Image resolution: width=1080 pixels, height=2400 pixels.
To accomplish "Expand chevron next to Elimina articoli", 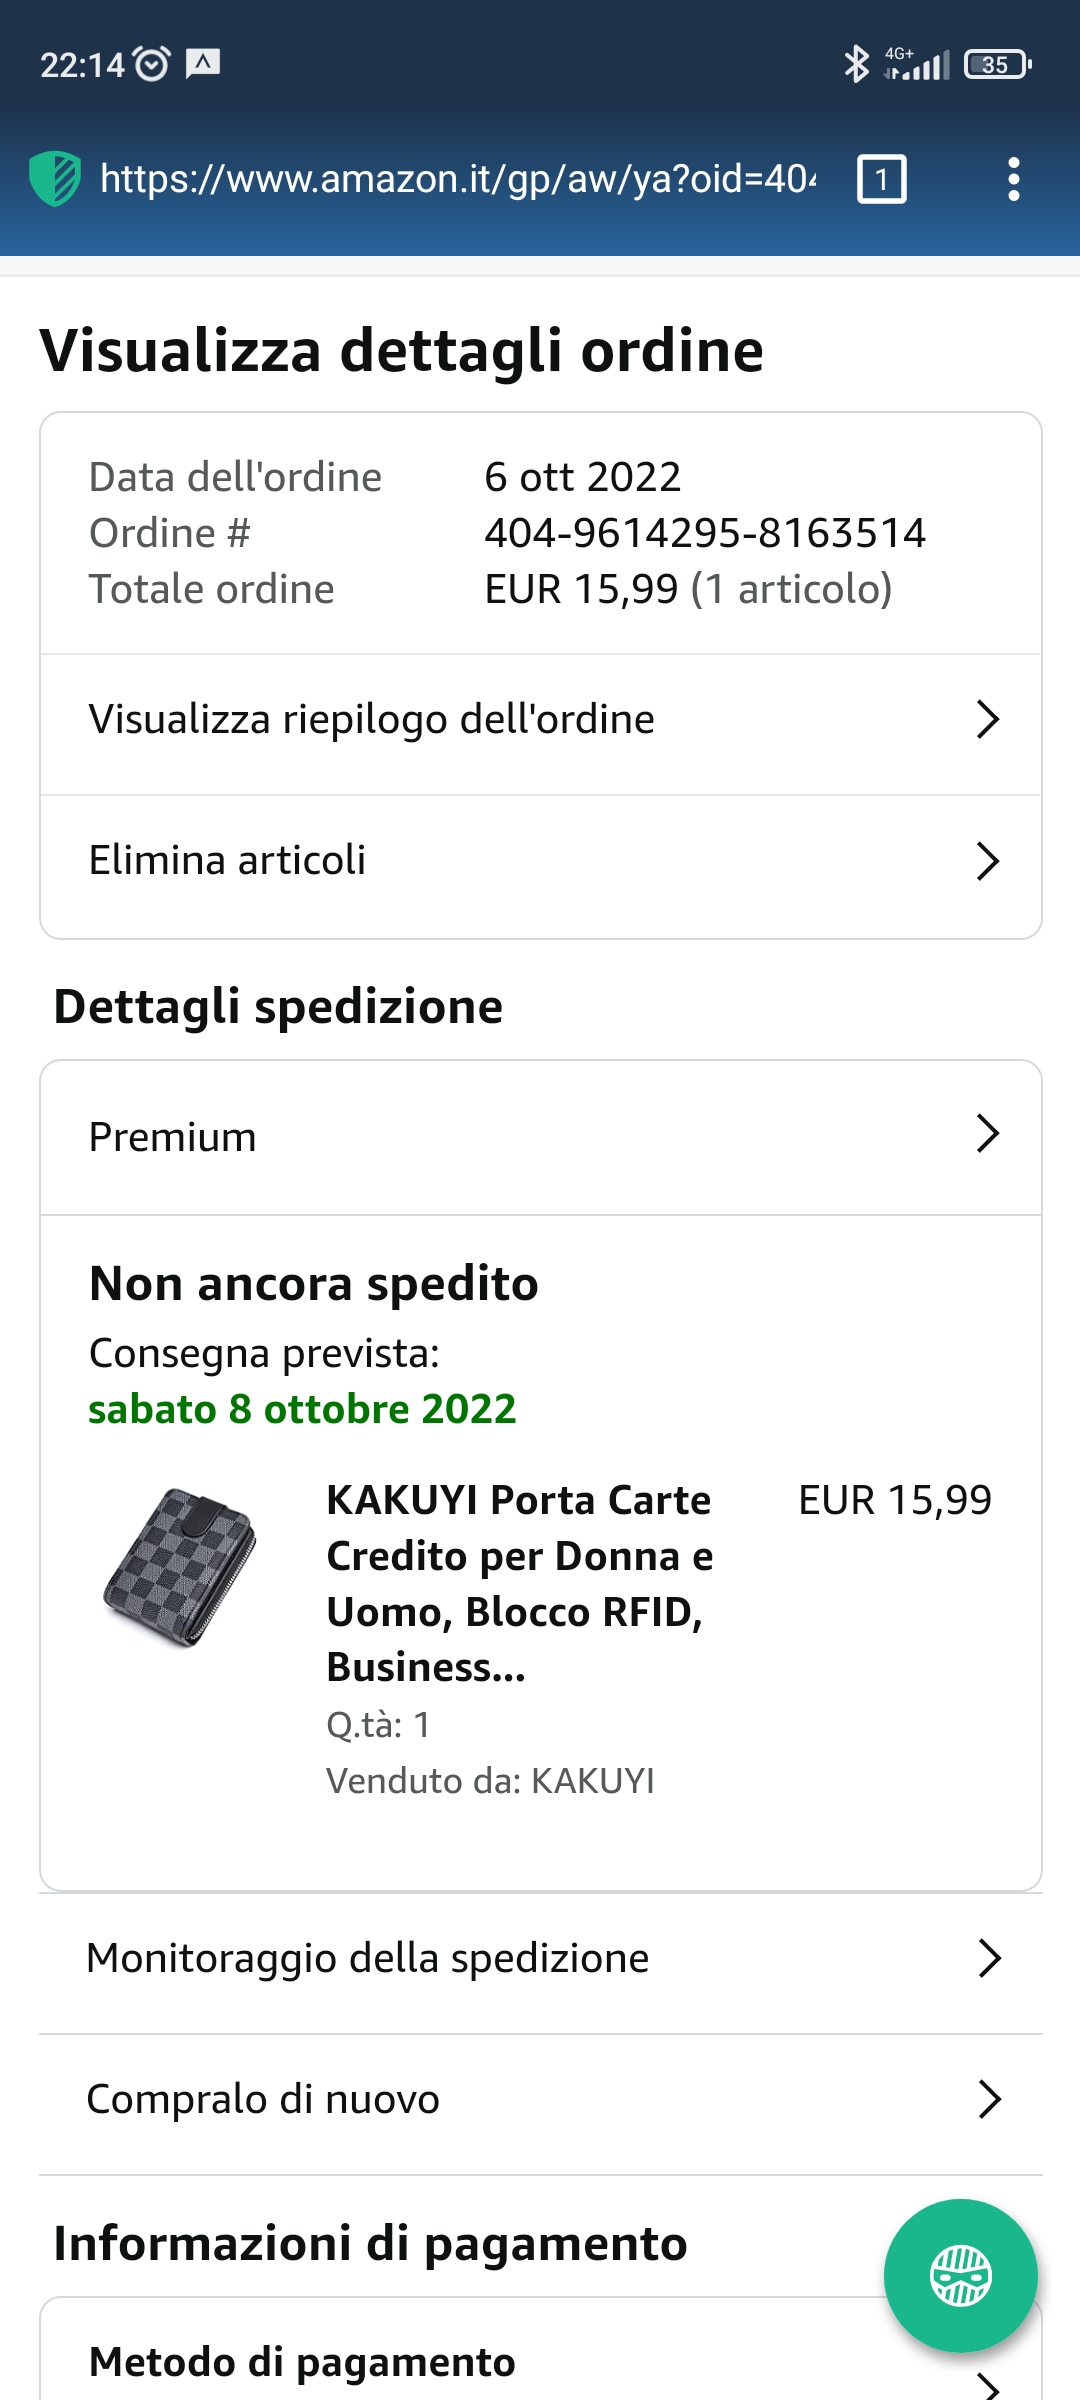I will coord(987,861).
